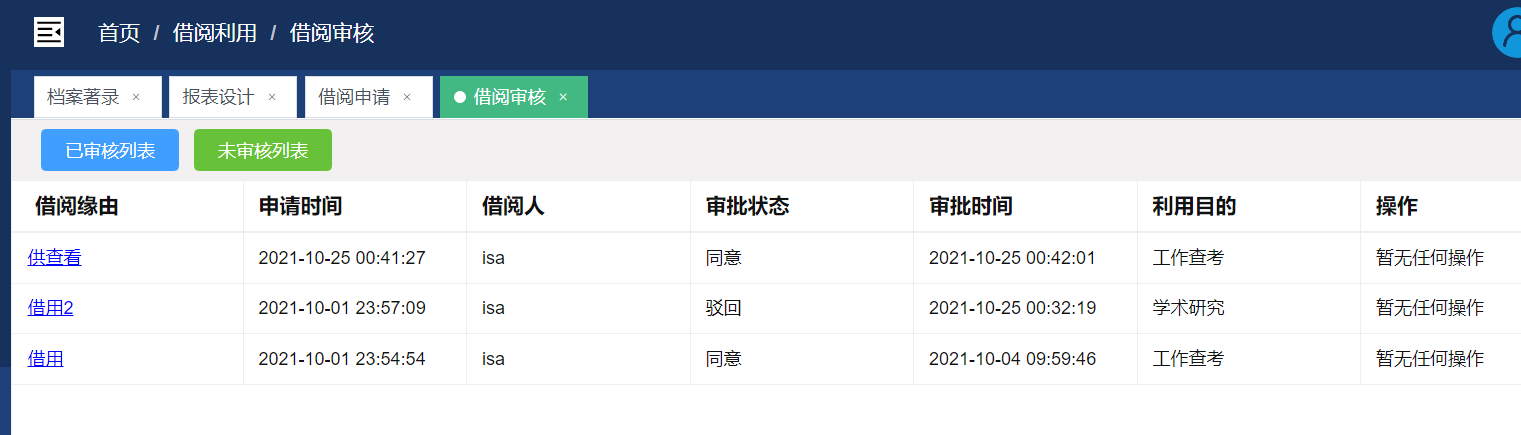Close the 报表设计 tab
Image resolution: width=1521 pixels, height=435 pixels.
272,97
